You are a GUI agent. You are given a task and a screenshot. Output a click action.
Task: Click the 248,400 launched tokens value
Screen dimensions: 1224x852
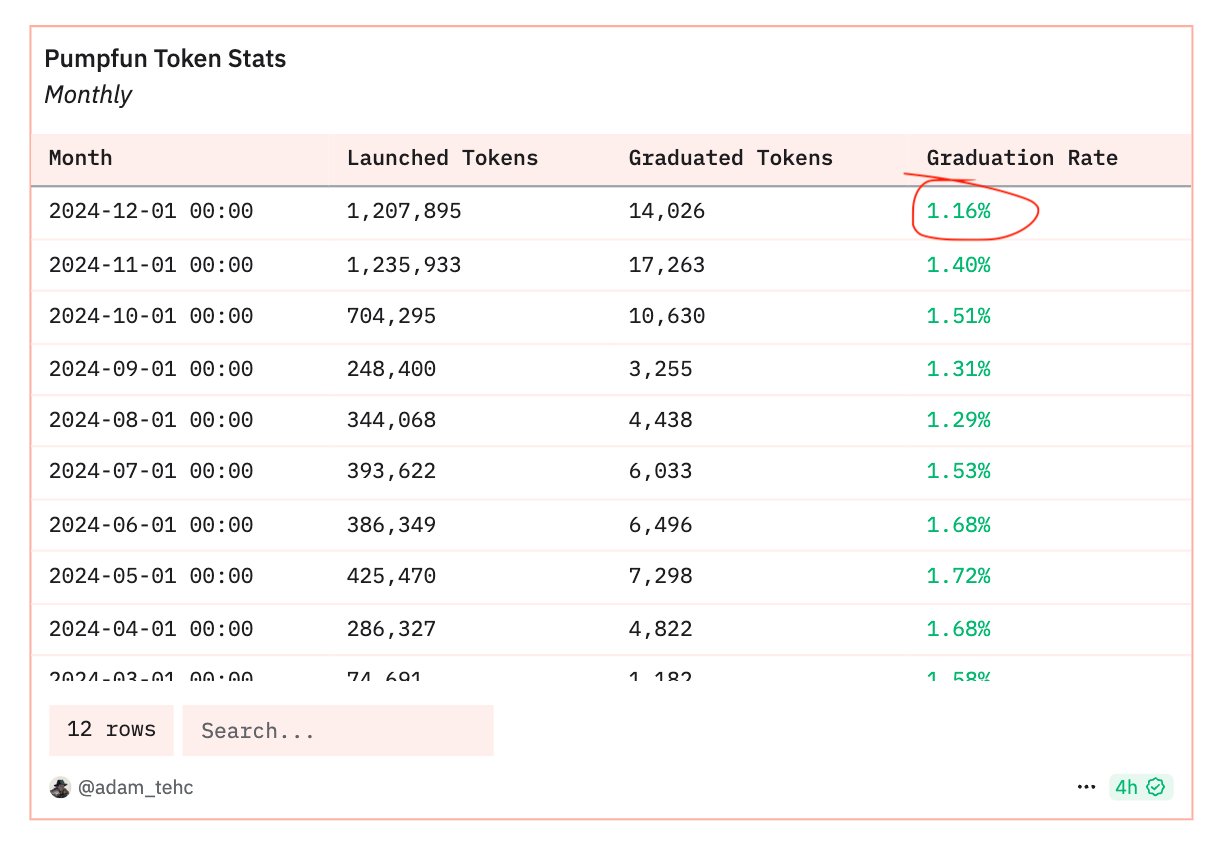[x=391, y=369]
